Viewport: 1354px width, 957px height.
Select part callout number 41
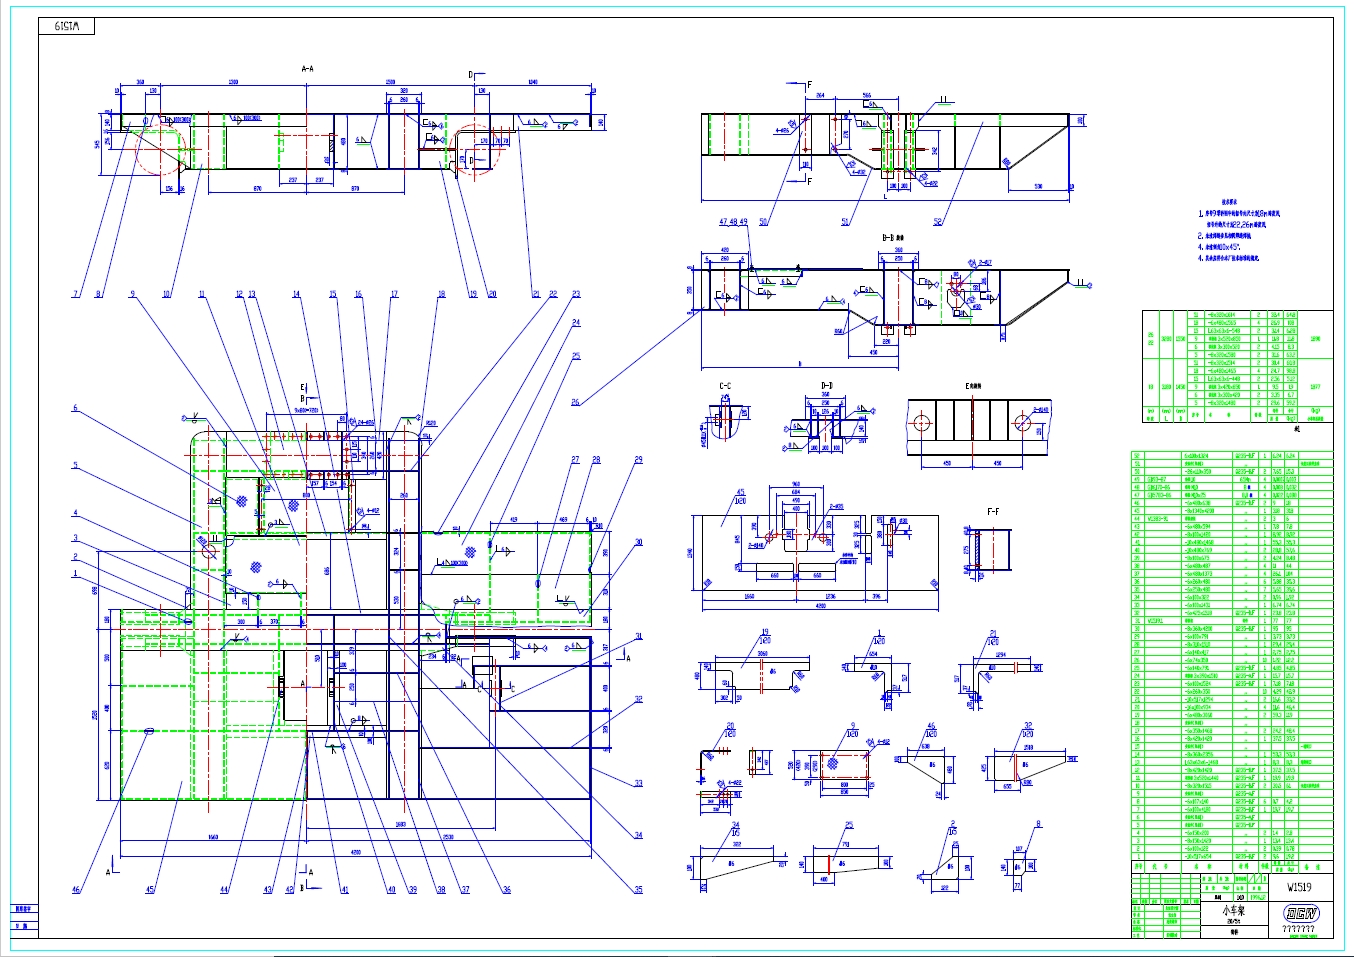point(344,889)
